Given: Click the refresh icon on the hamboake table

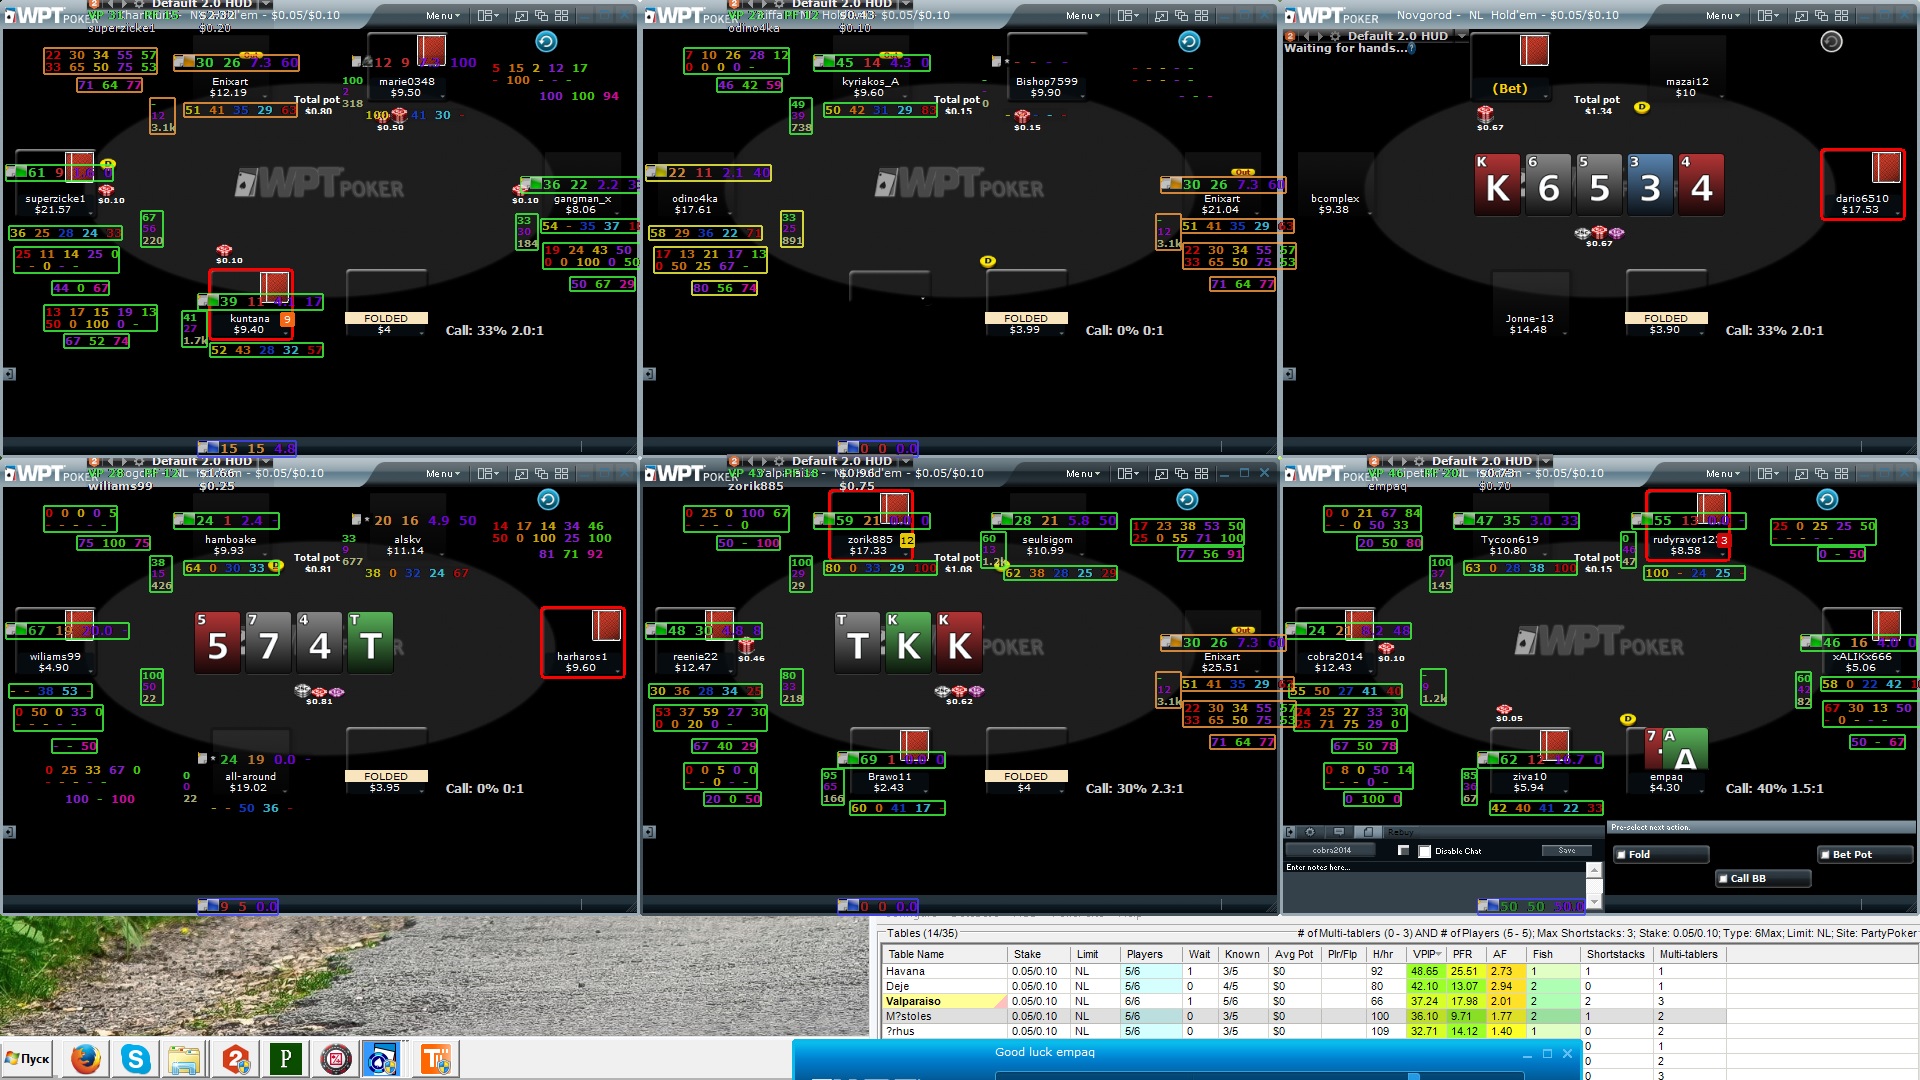Looking at the screenshot, I should [547, 499].
